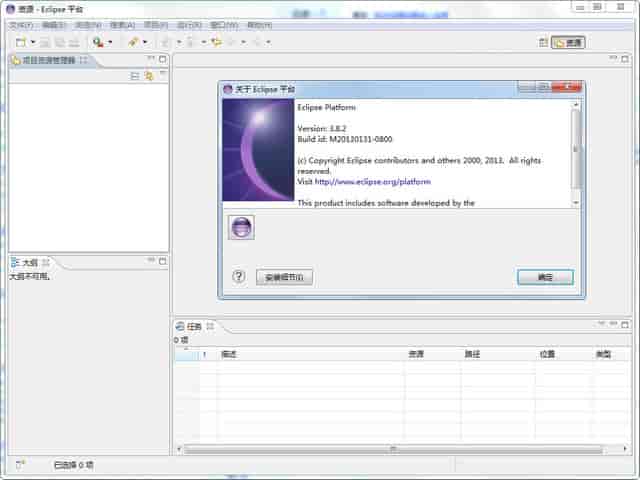Maximize the Project Explorer view
This screenshot has height=480, width=640.
(x=162, y=60)
